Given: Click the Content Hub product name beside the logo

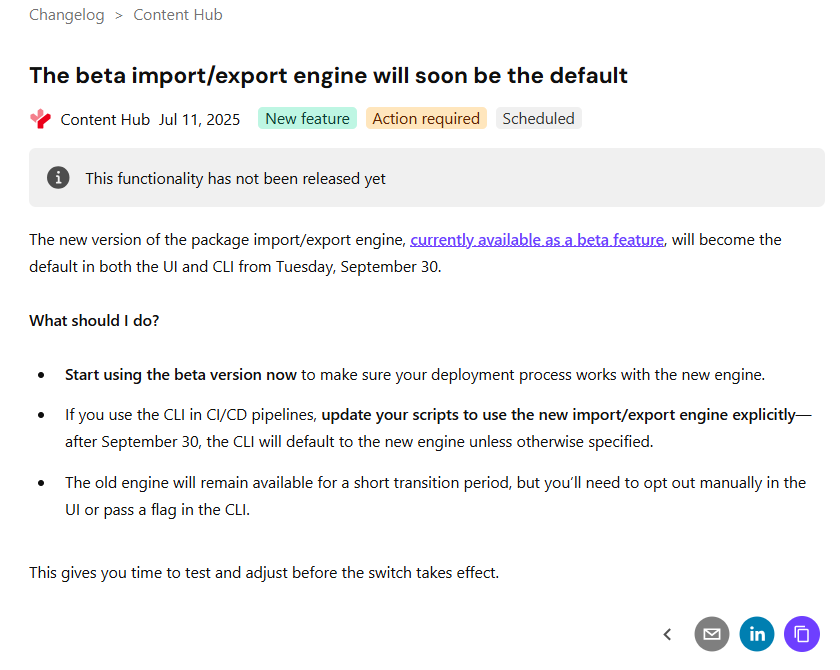Looking at the screenshot, I should pyautogui.click(x=105, y=119).
